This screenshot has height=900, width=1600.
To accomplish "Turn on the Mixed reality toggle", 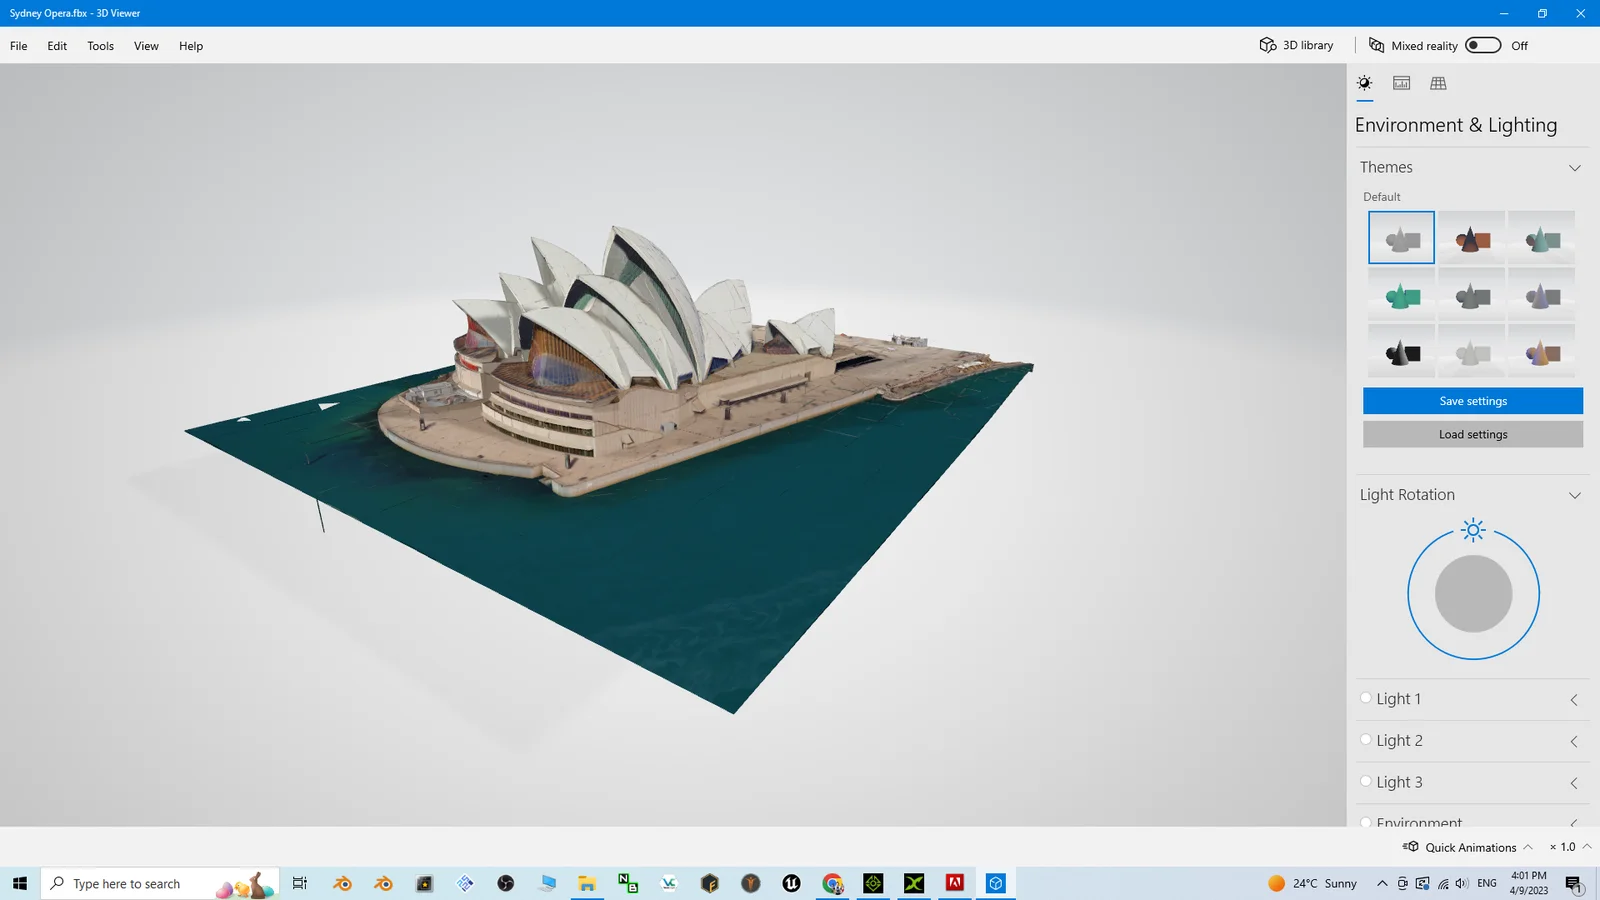I will 1483,45.
